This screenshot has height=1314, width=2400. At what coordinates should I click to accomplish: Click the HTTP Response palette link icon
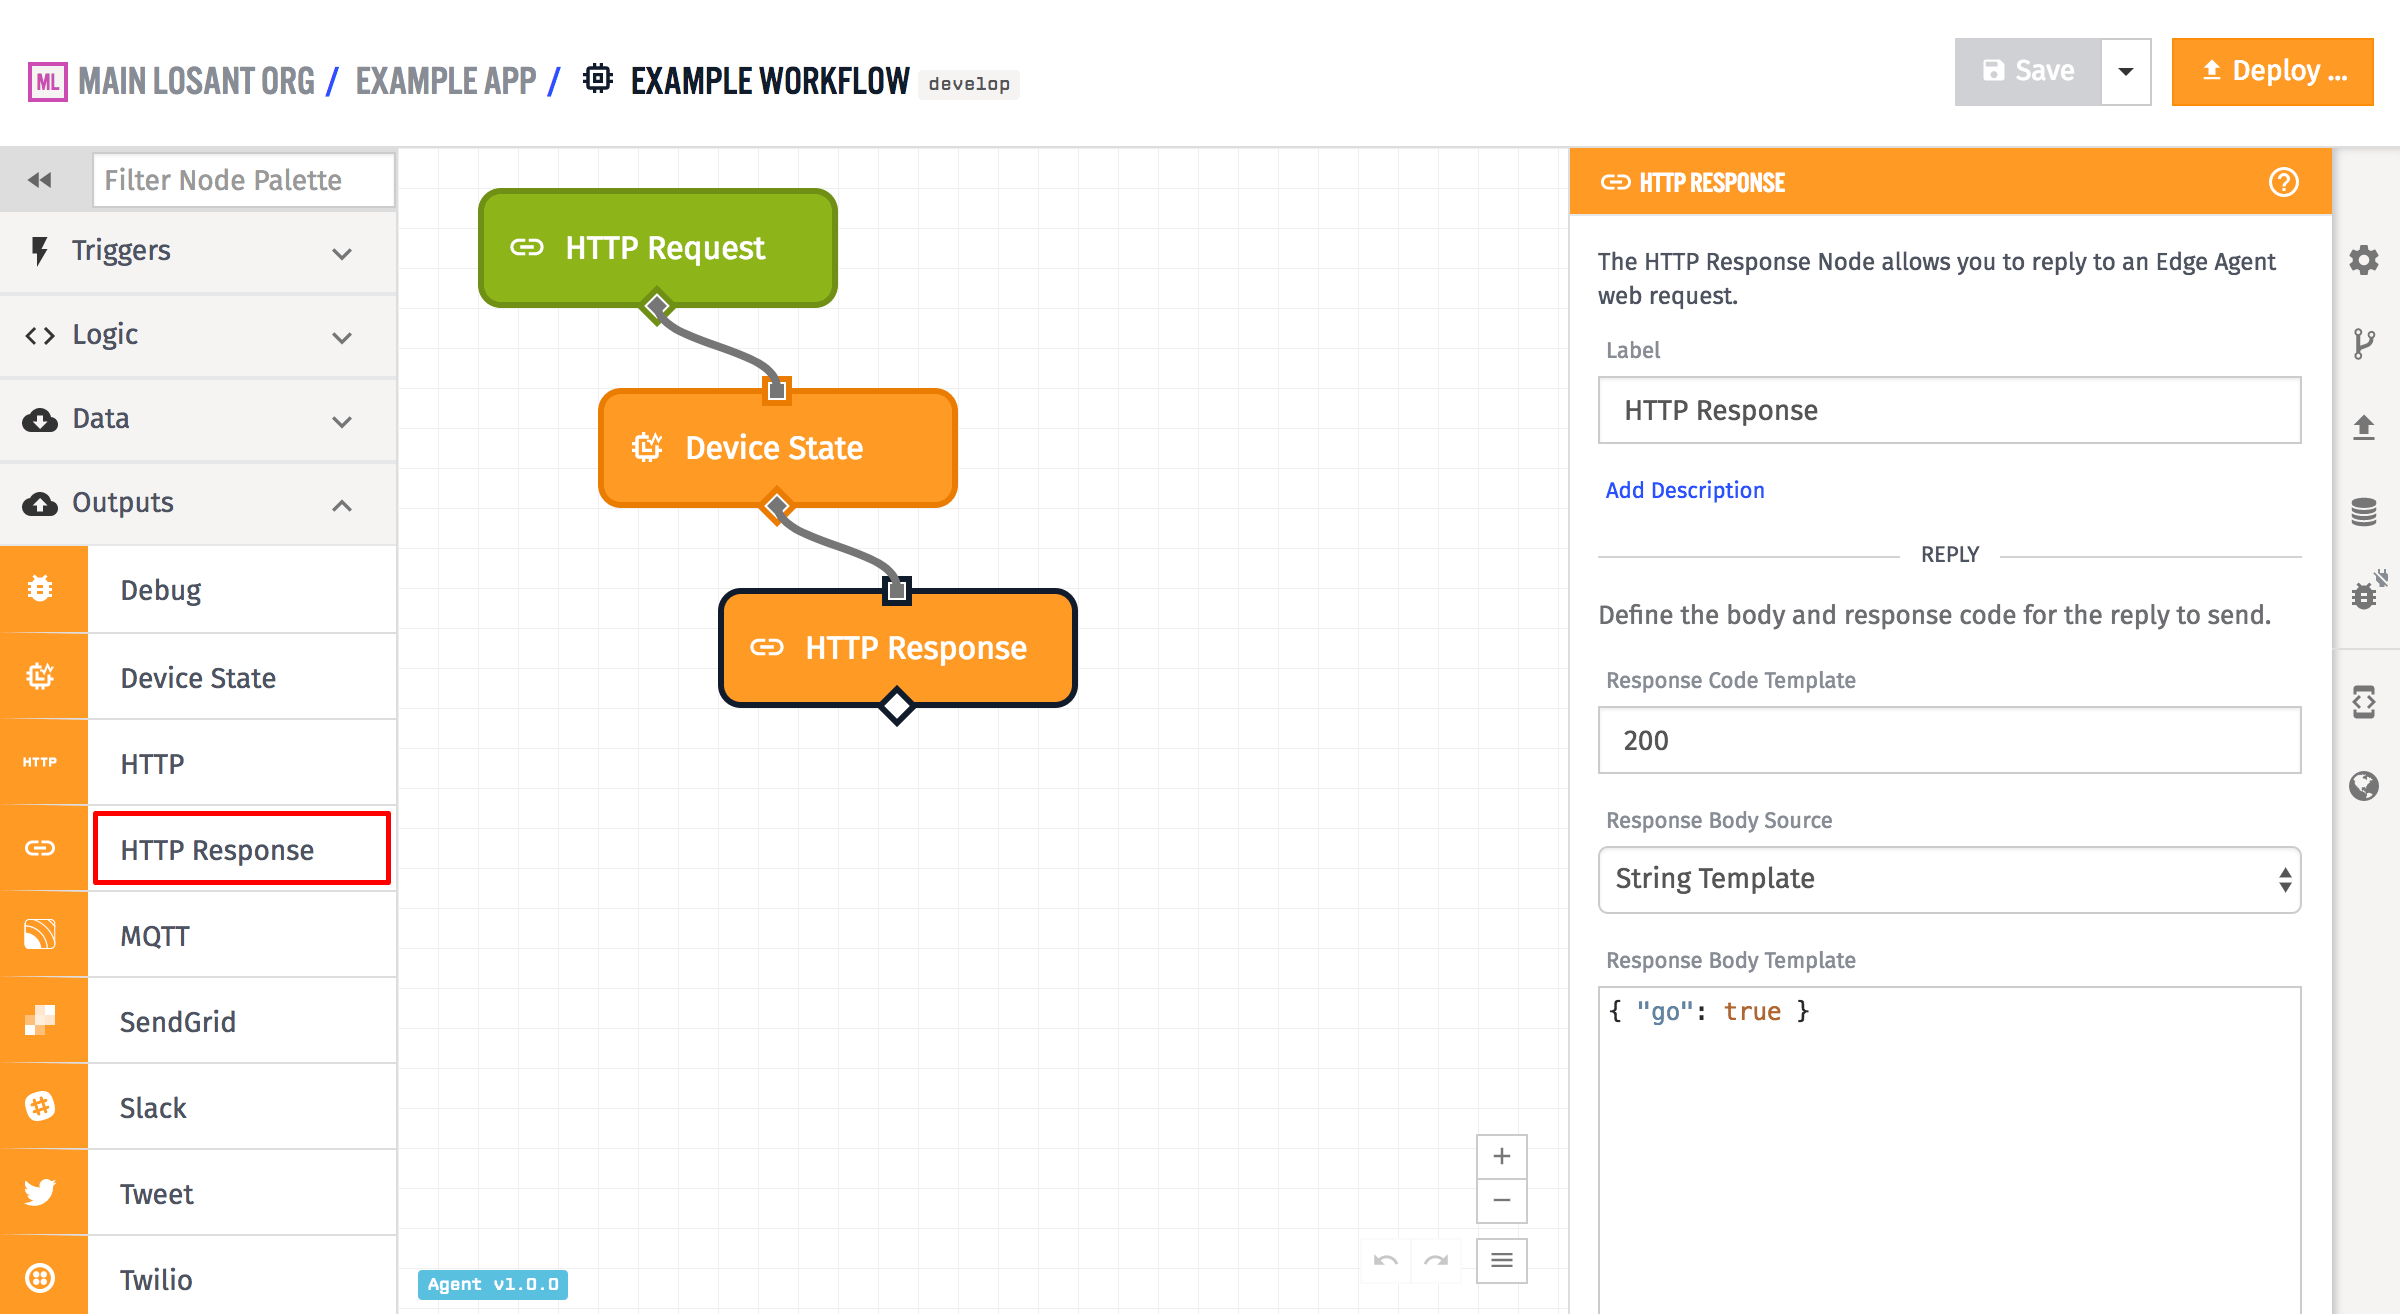click(40, 848)
